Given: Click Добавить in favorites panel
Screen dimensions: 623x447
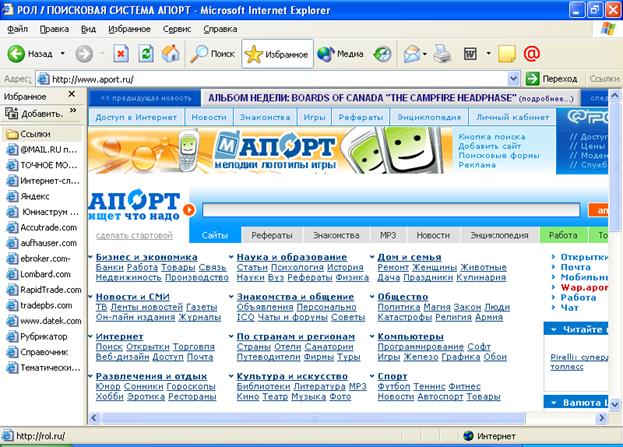Looking at the screenshot, I should (x=34, y=114).
